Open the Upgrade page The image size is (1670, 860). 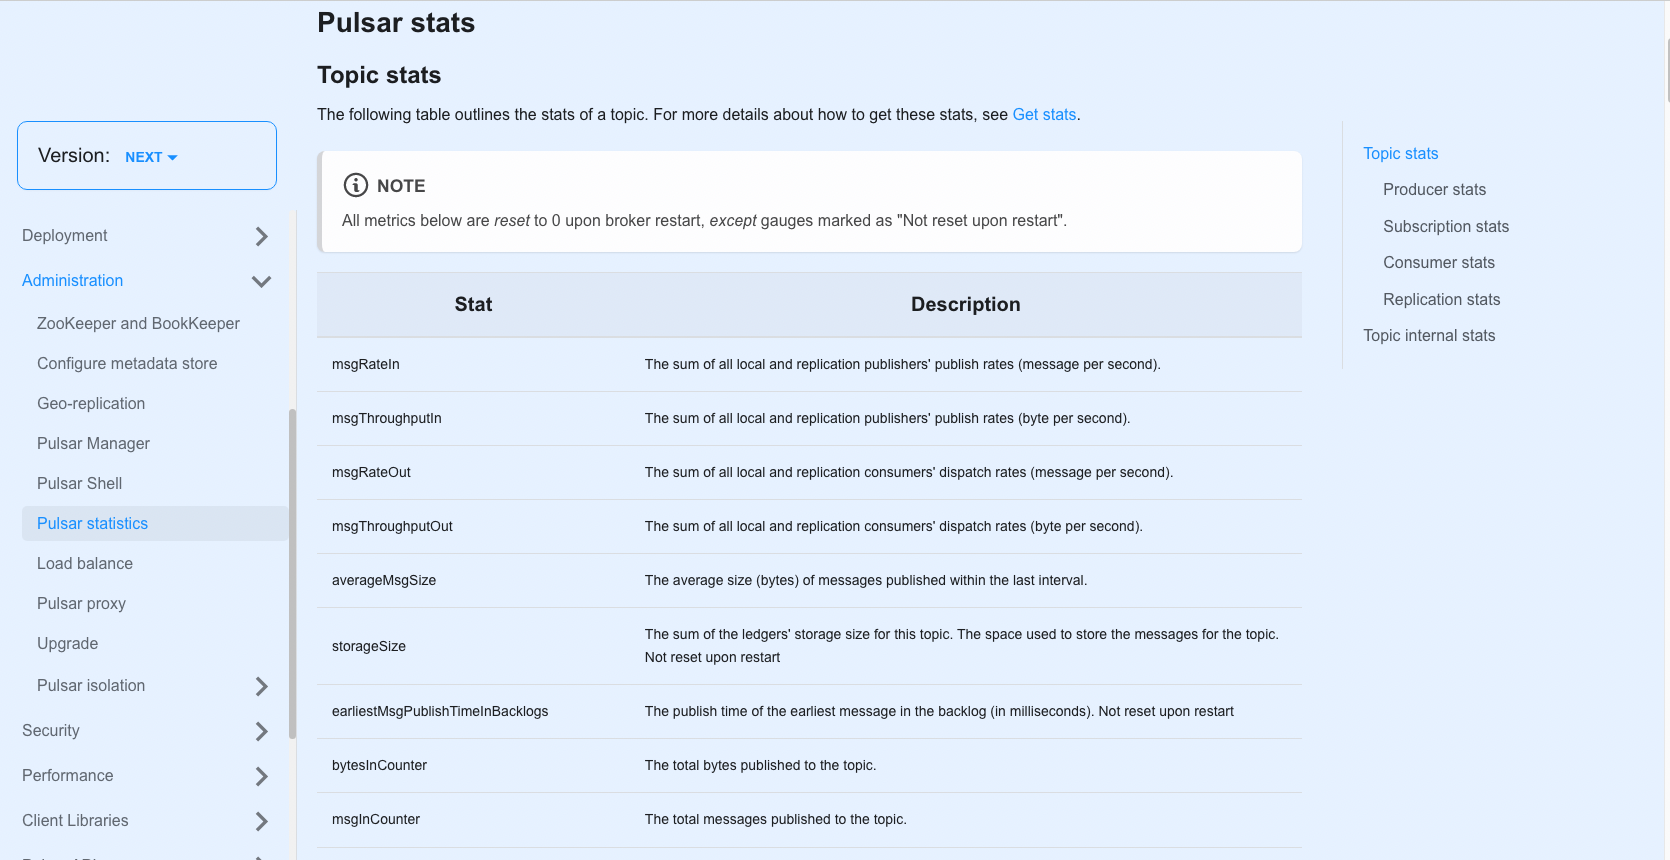(67, 644)
